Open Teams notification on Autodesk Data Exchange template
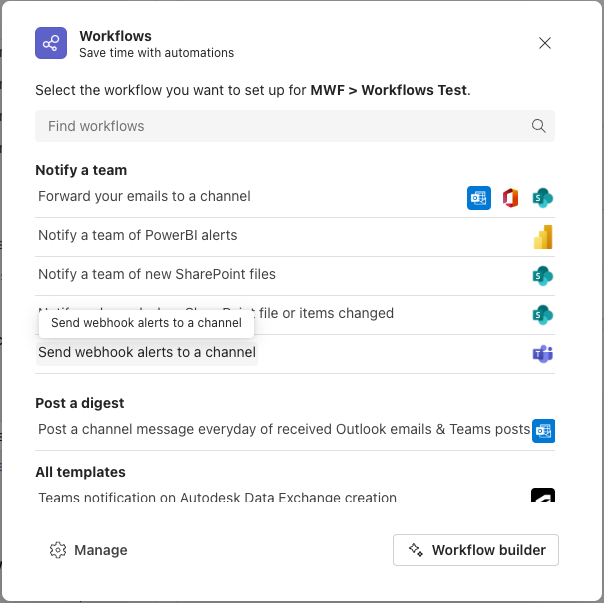The width and height of the screenshot is (604, 603). coord(217,497)
